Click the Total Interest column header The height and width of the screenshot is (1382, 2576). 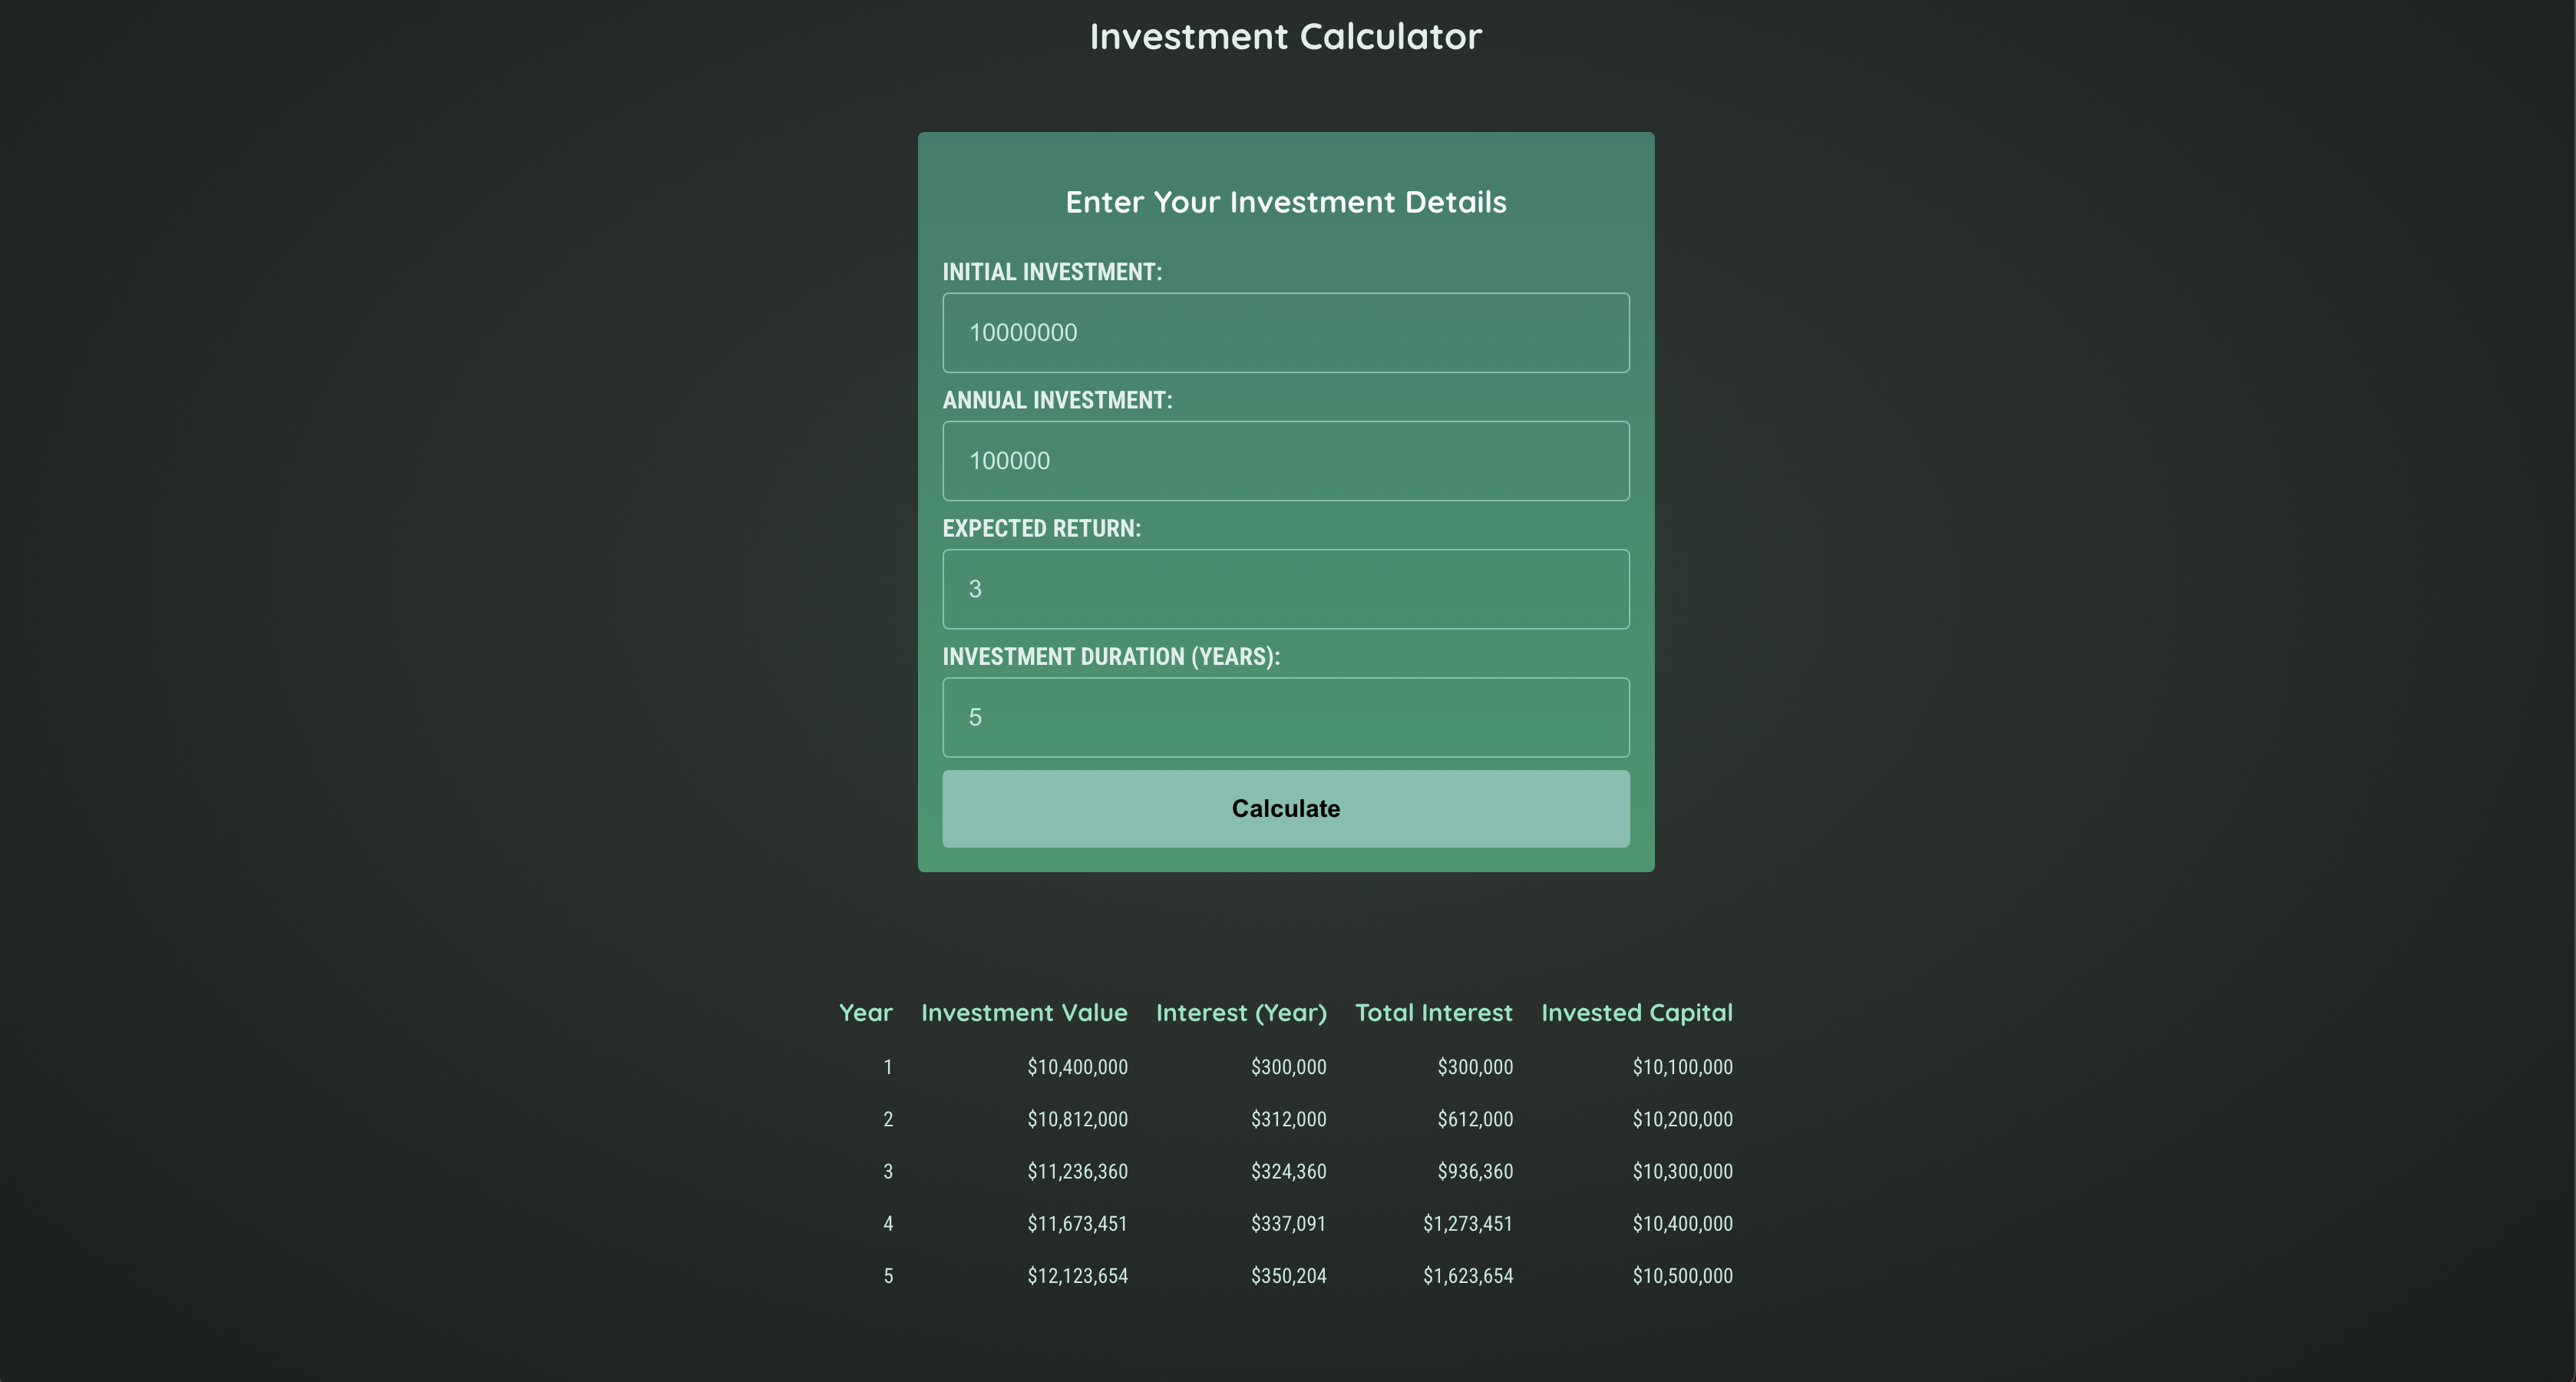click(1433, 1013)
